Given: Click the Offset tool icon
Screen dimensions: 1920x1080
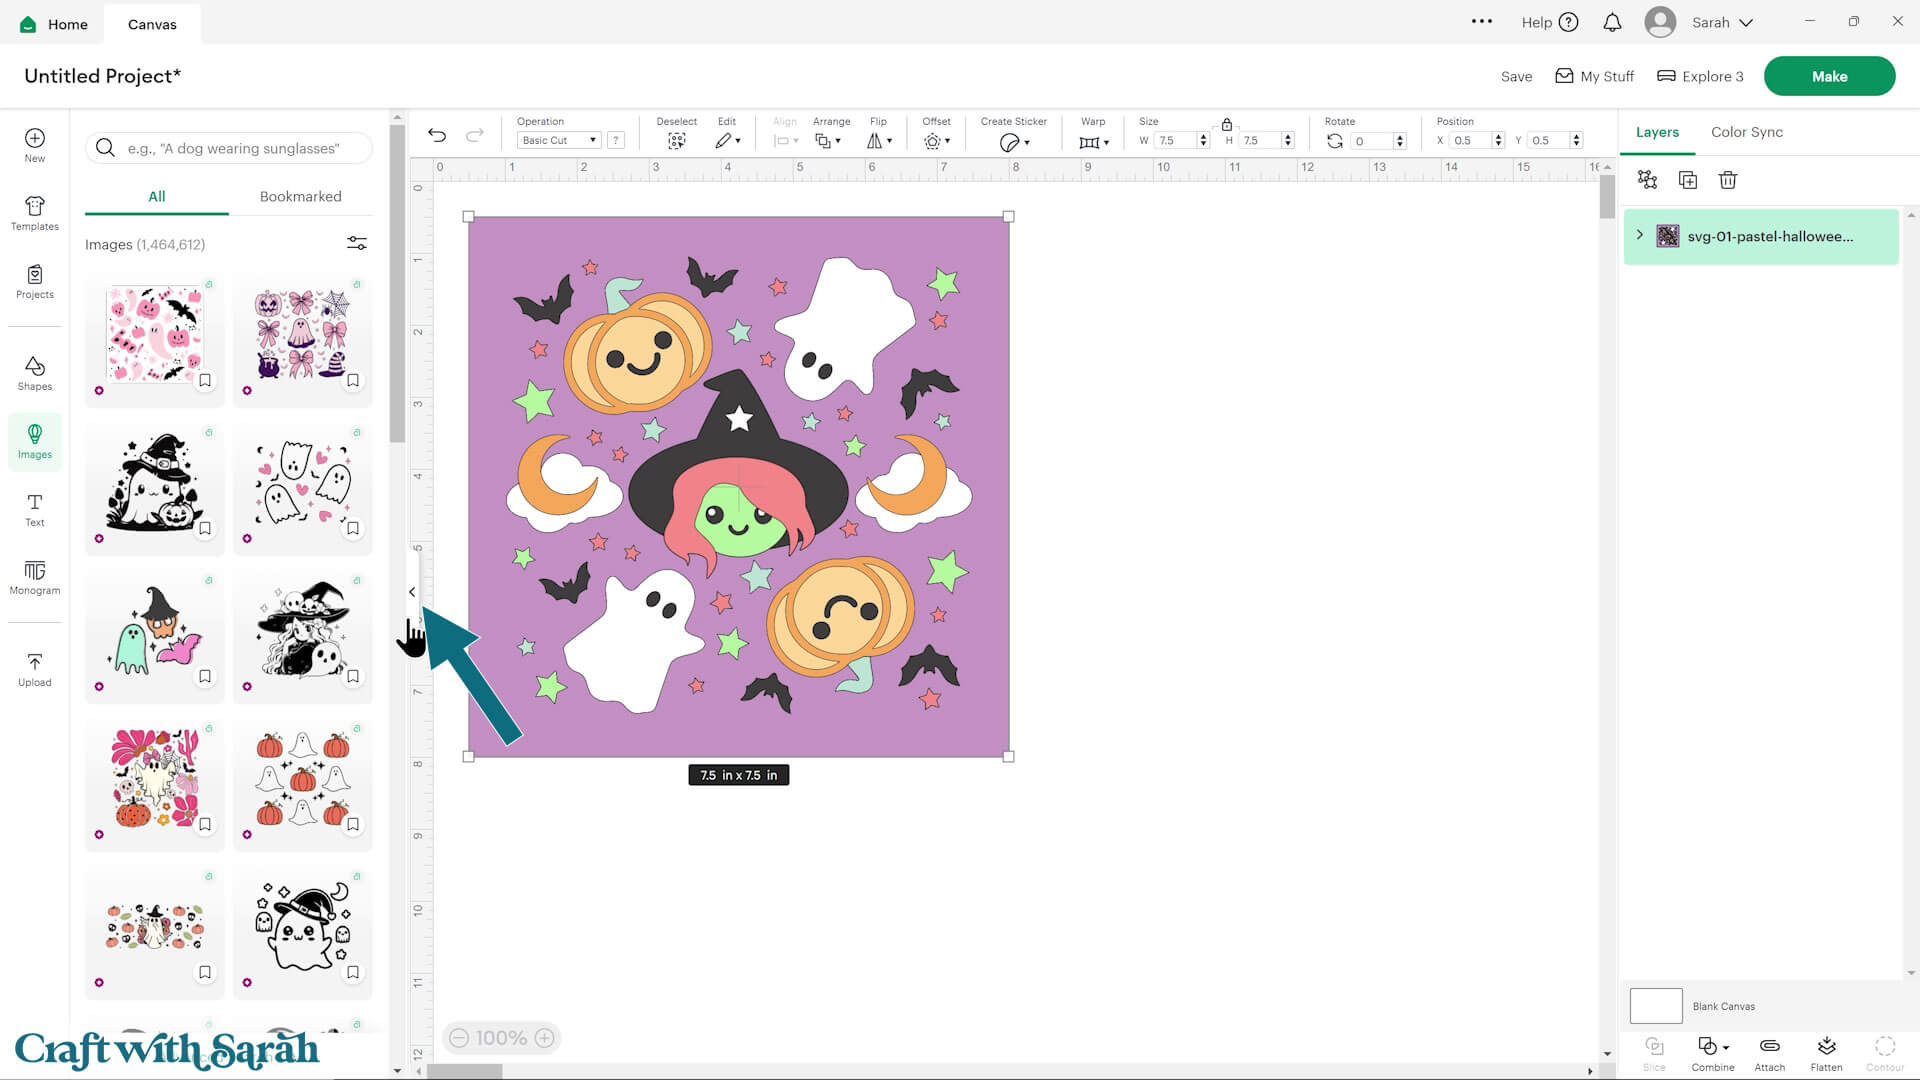Looking at the screenshot, I should (x=931, y=140).
